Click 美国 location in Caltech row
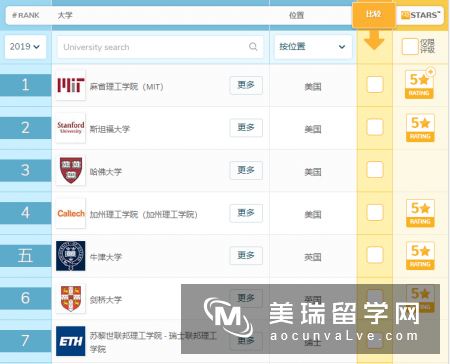450x364 pixels. (x=313, y=215)
